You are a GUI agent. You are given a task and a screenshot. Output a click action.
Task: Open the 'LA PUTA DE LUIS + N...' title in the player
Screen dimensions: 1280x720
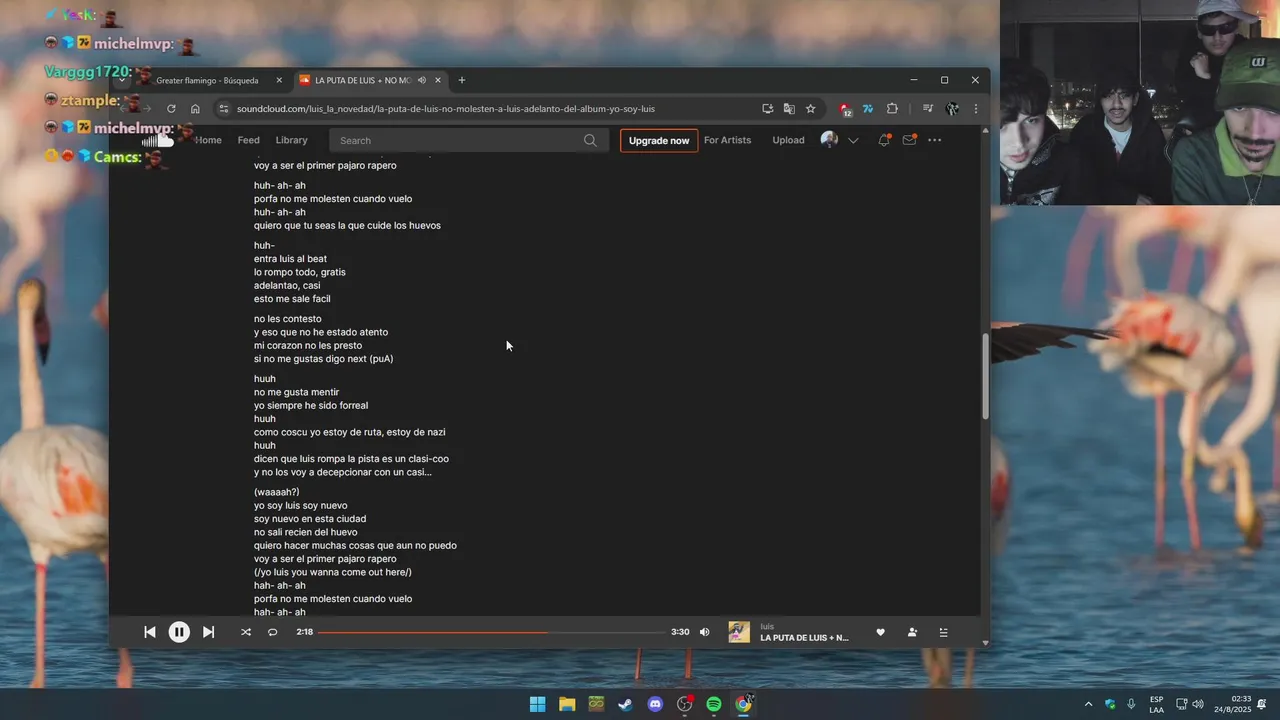804,638
